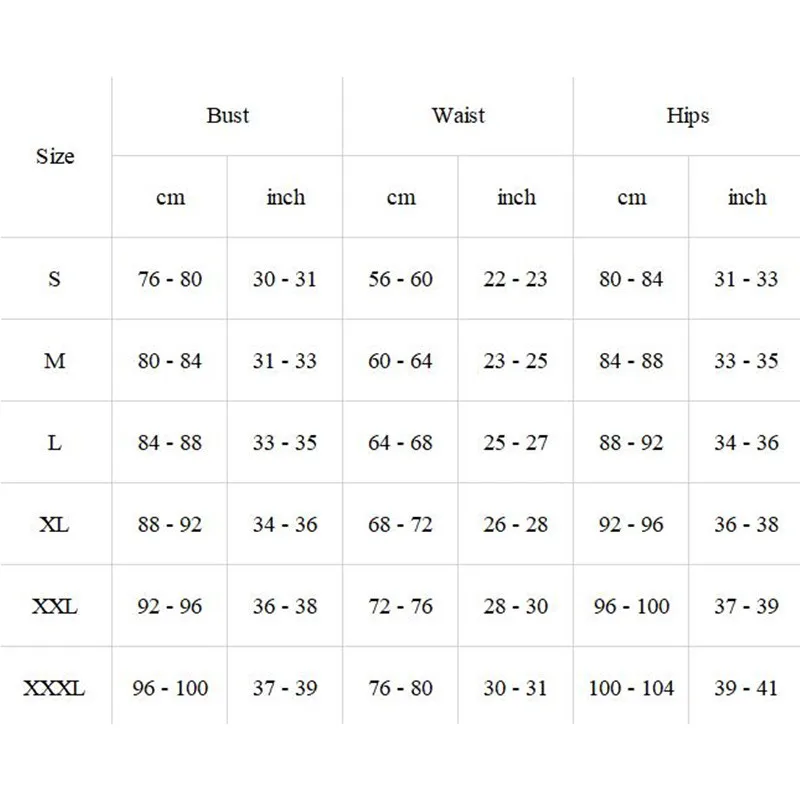Viewport: 800px width, 800px height.
Task: Click the Bust column header
Action: coord(228,116)
